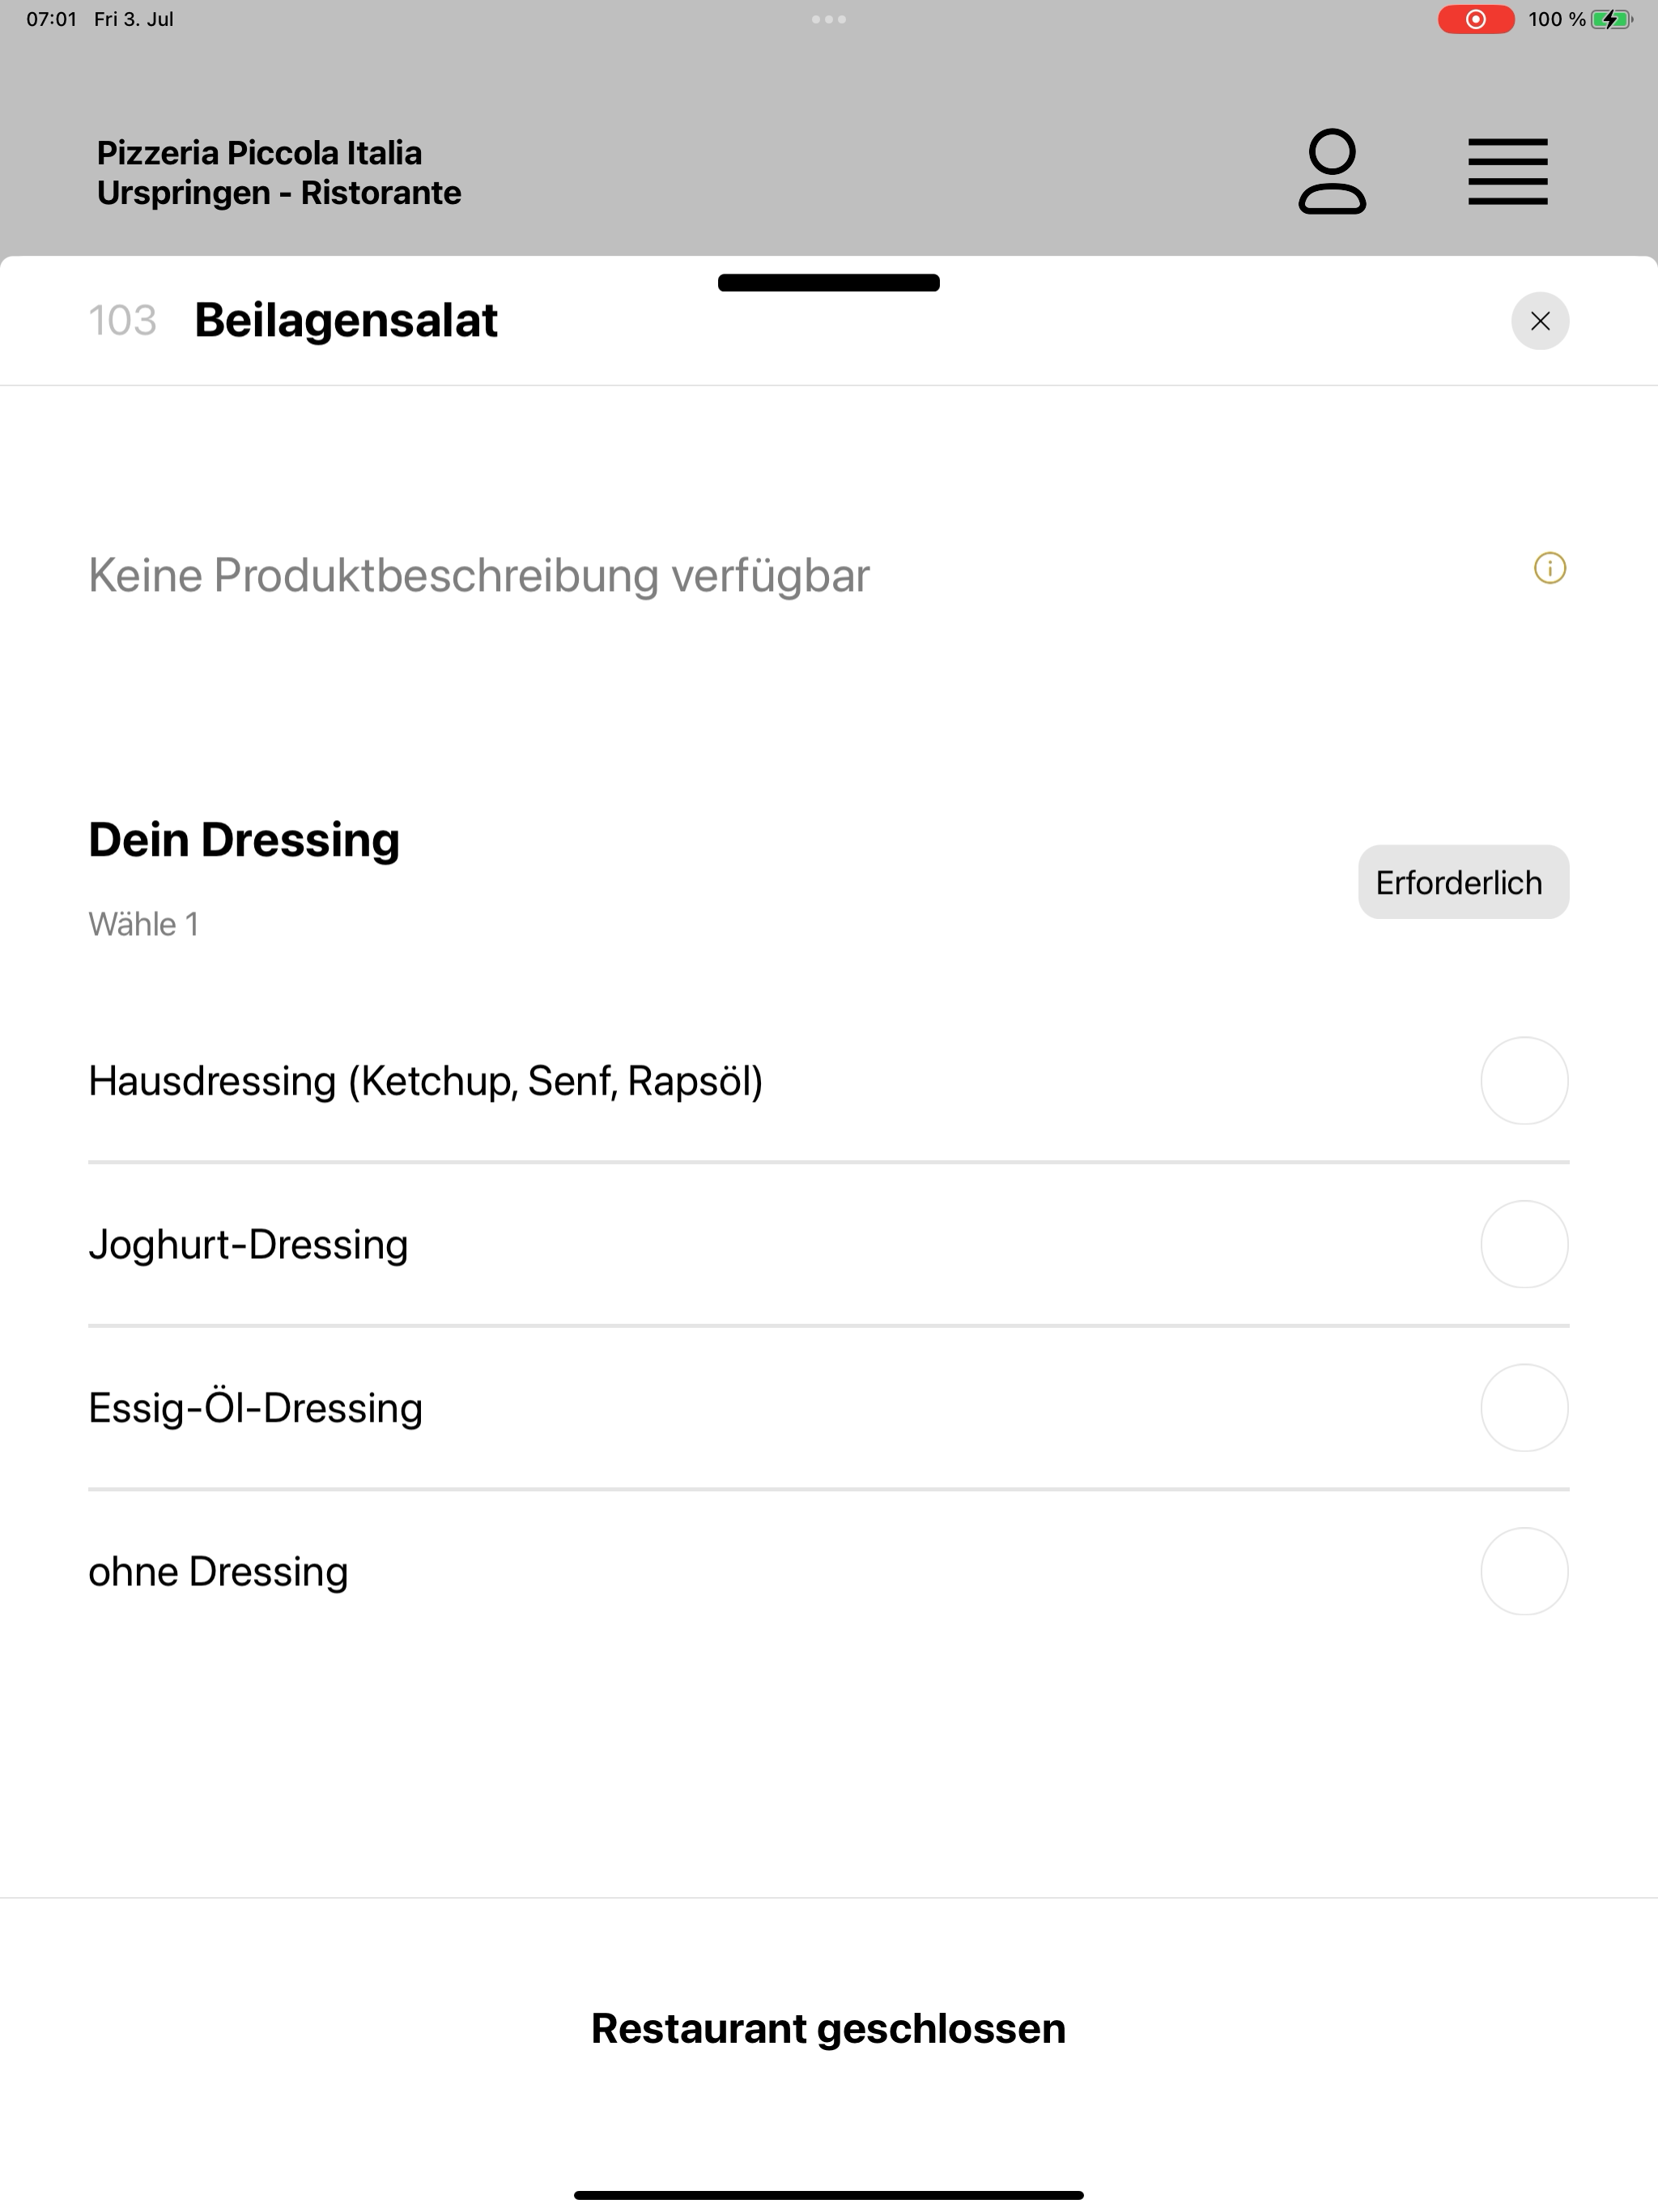
Task: Click the screen recording indicator
Action: point(1476,19)
